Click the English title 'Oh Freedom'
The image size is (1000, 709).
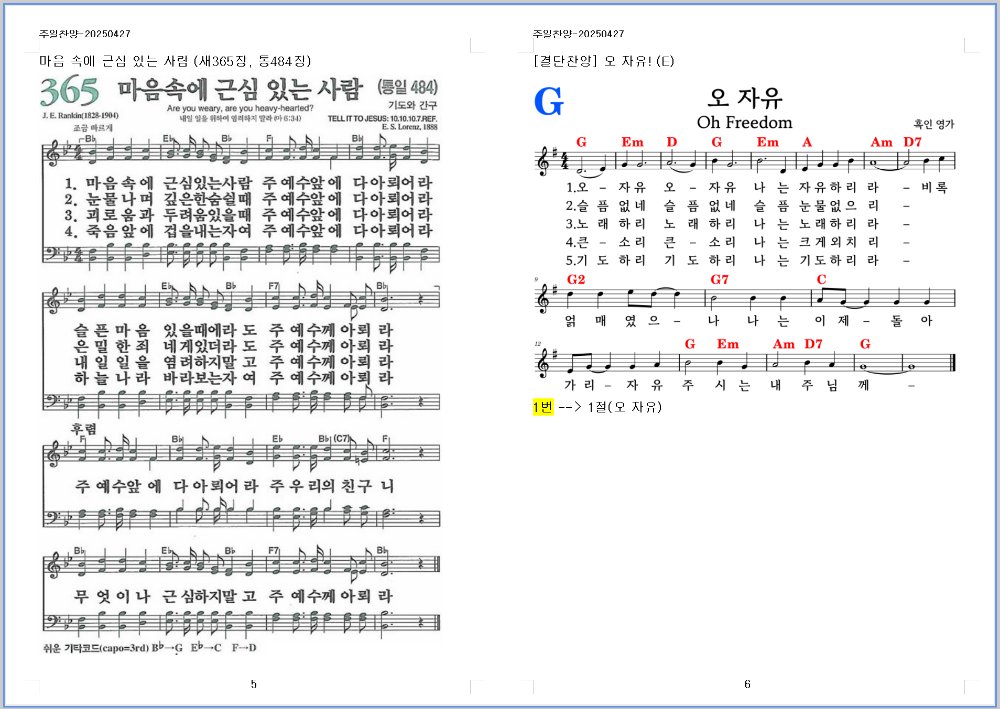tap(744, 122)
